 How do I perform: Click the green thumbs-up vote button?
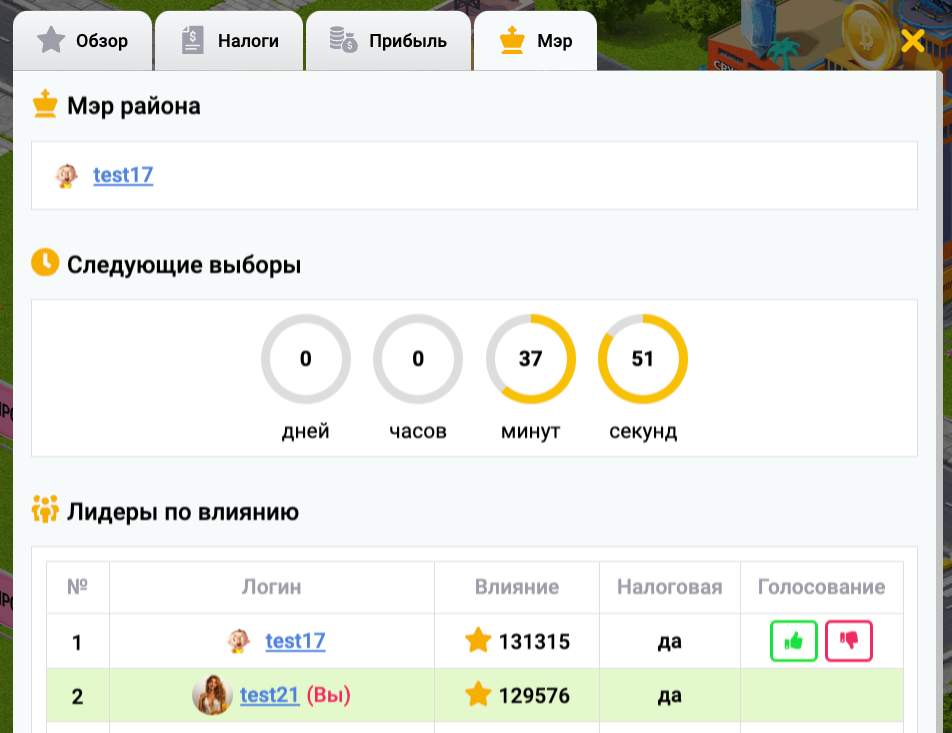(x=794, y=641)
